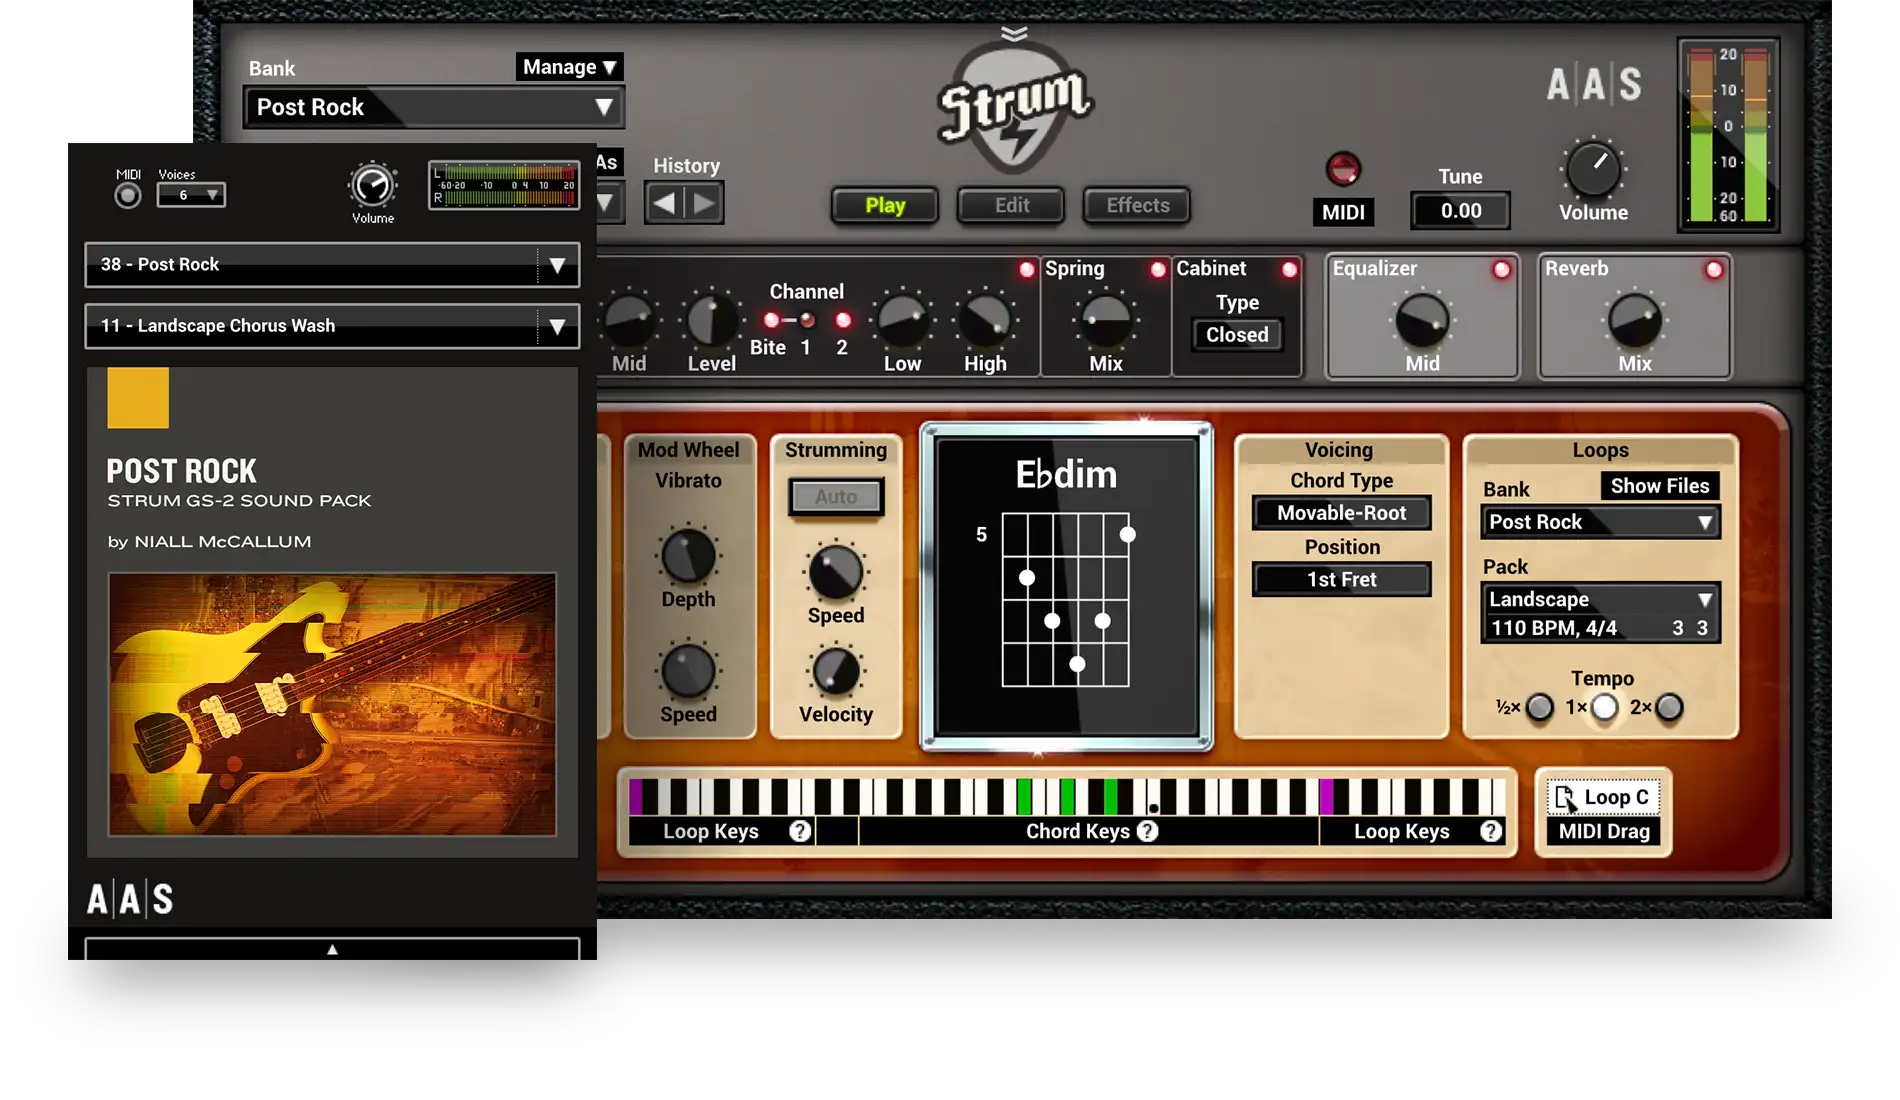Click the History forward arrow

click(705, 204)
